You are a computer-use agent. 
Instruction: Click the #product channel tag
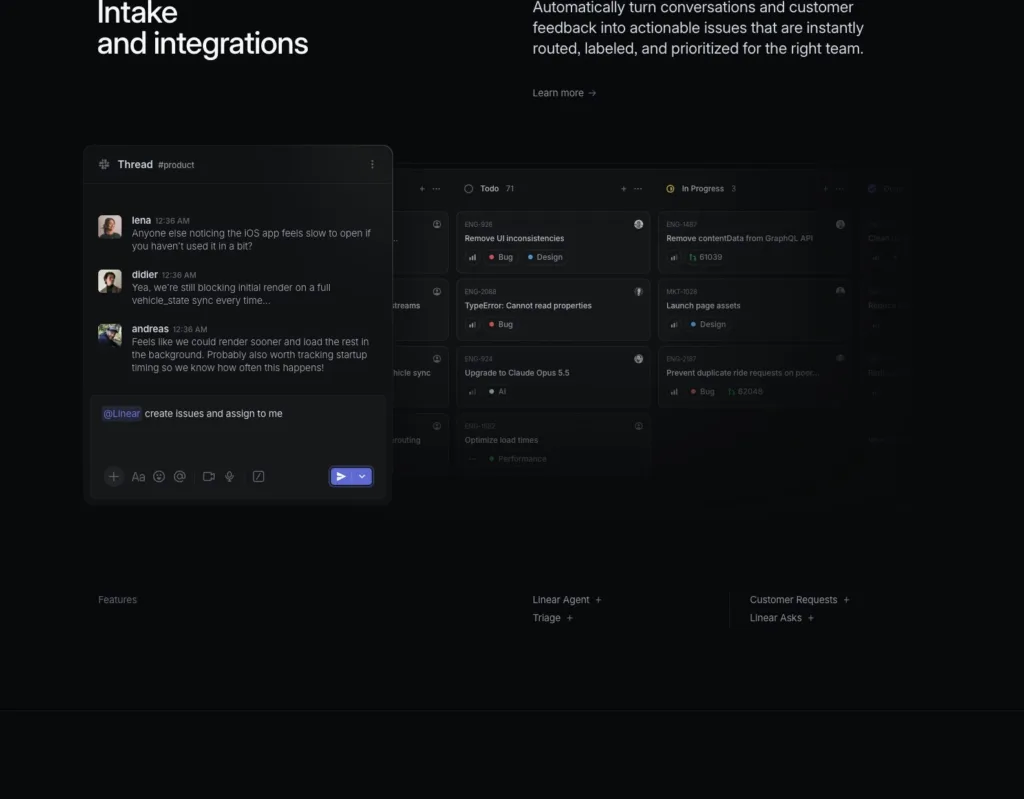pyautogui.click(x=176, y=165)
